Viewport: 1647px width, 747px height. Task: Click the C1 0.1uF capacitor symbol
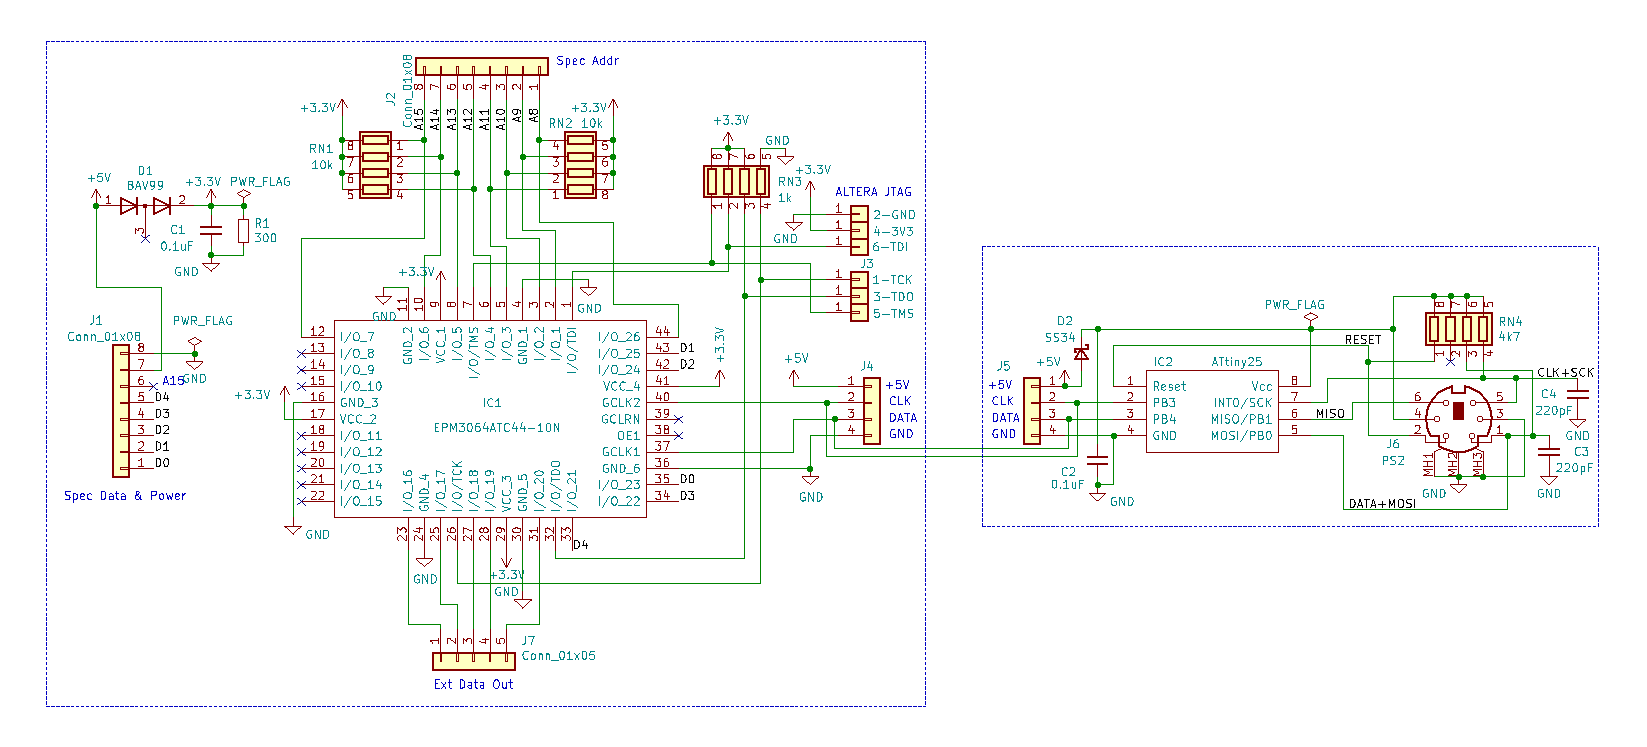click(x=211, y=230)
